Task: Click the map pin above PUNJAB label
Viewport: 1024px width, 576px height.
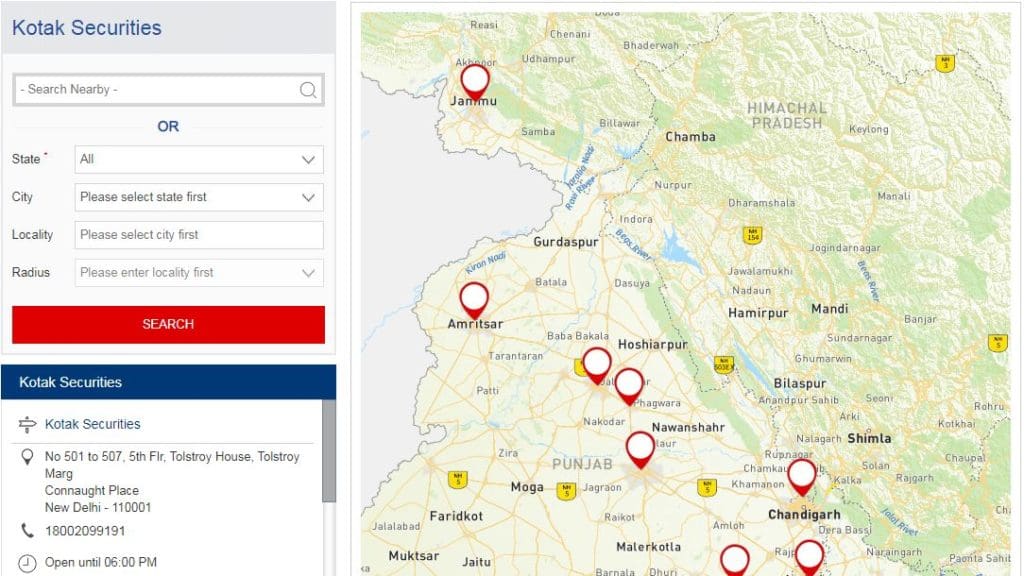Action: (640, 450)
